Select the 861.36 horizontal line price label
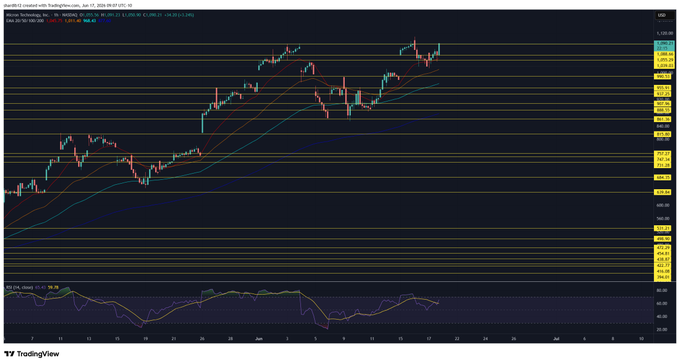Viewport: 680px width, 364px height. [663, 119]
